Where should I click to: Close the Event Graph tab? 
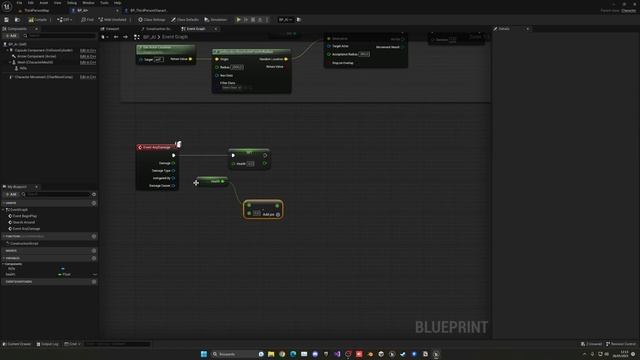(x=216, y=29)
